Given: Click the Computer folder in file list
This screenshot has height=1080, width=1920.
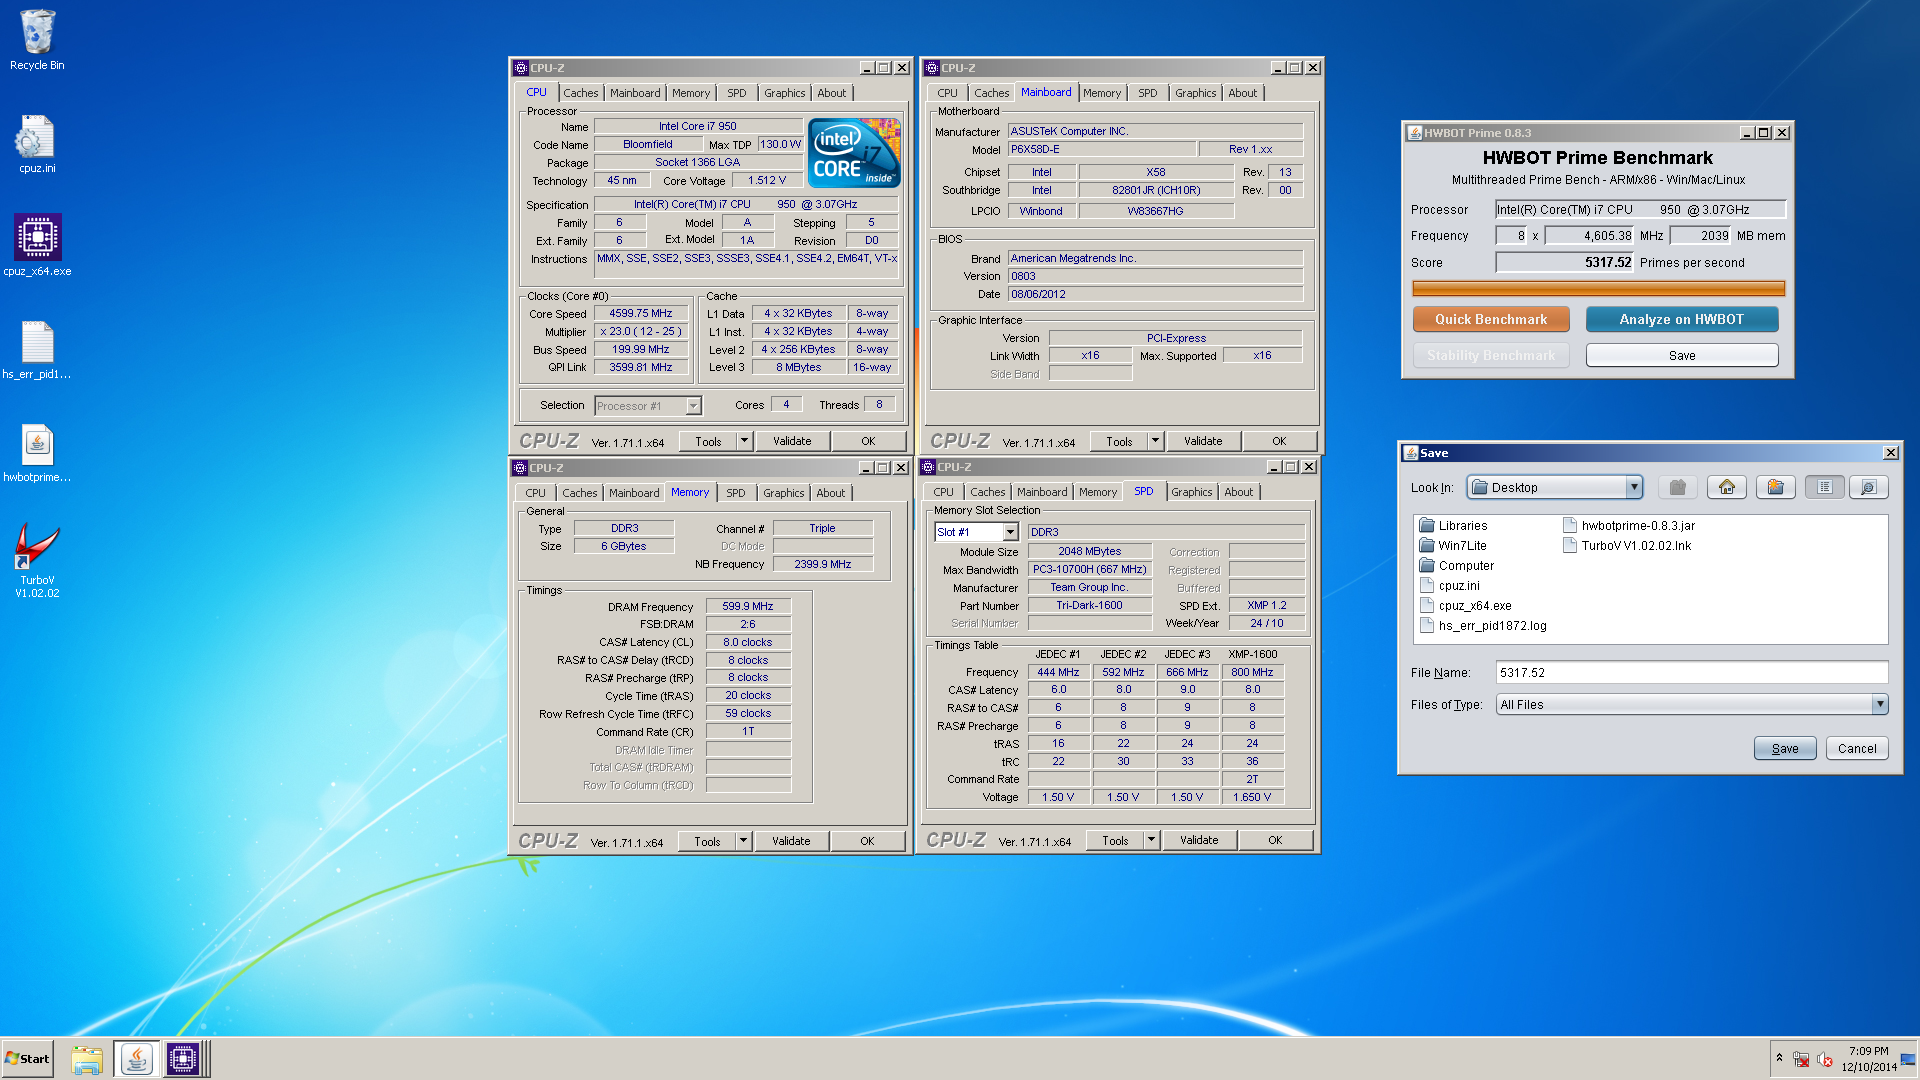Looking at the screenshot, I should click(x=1457, y=565).
